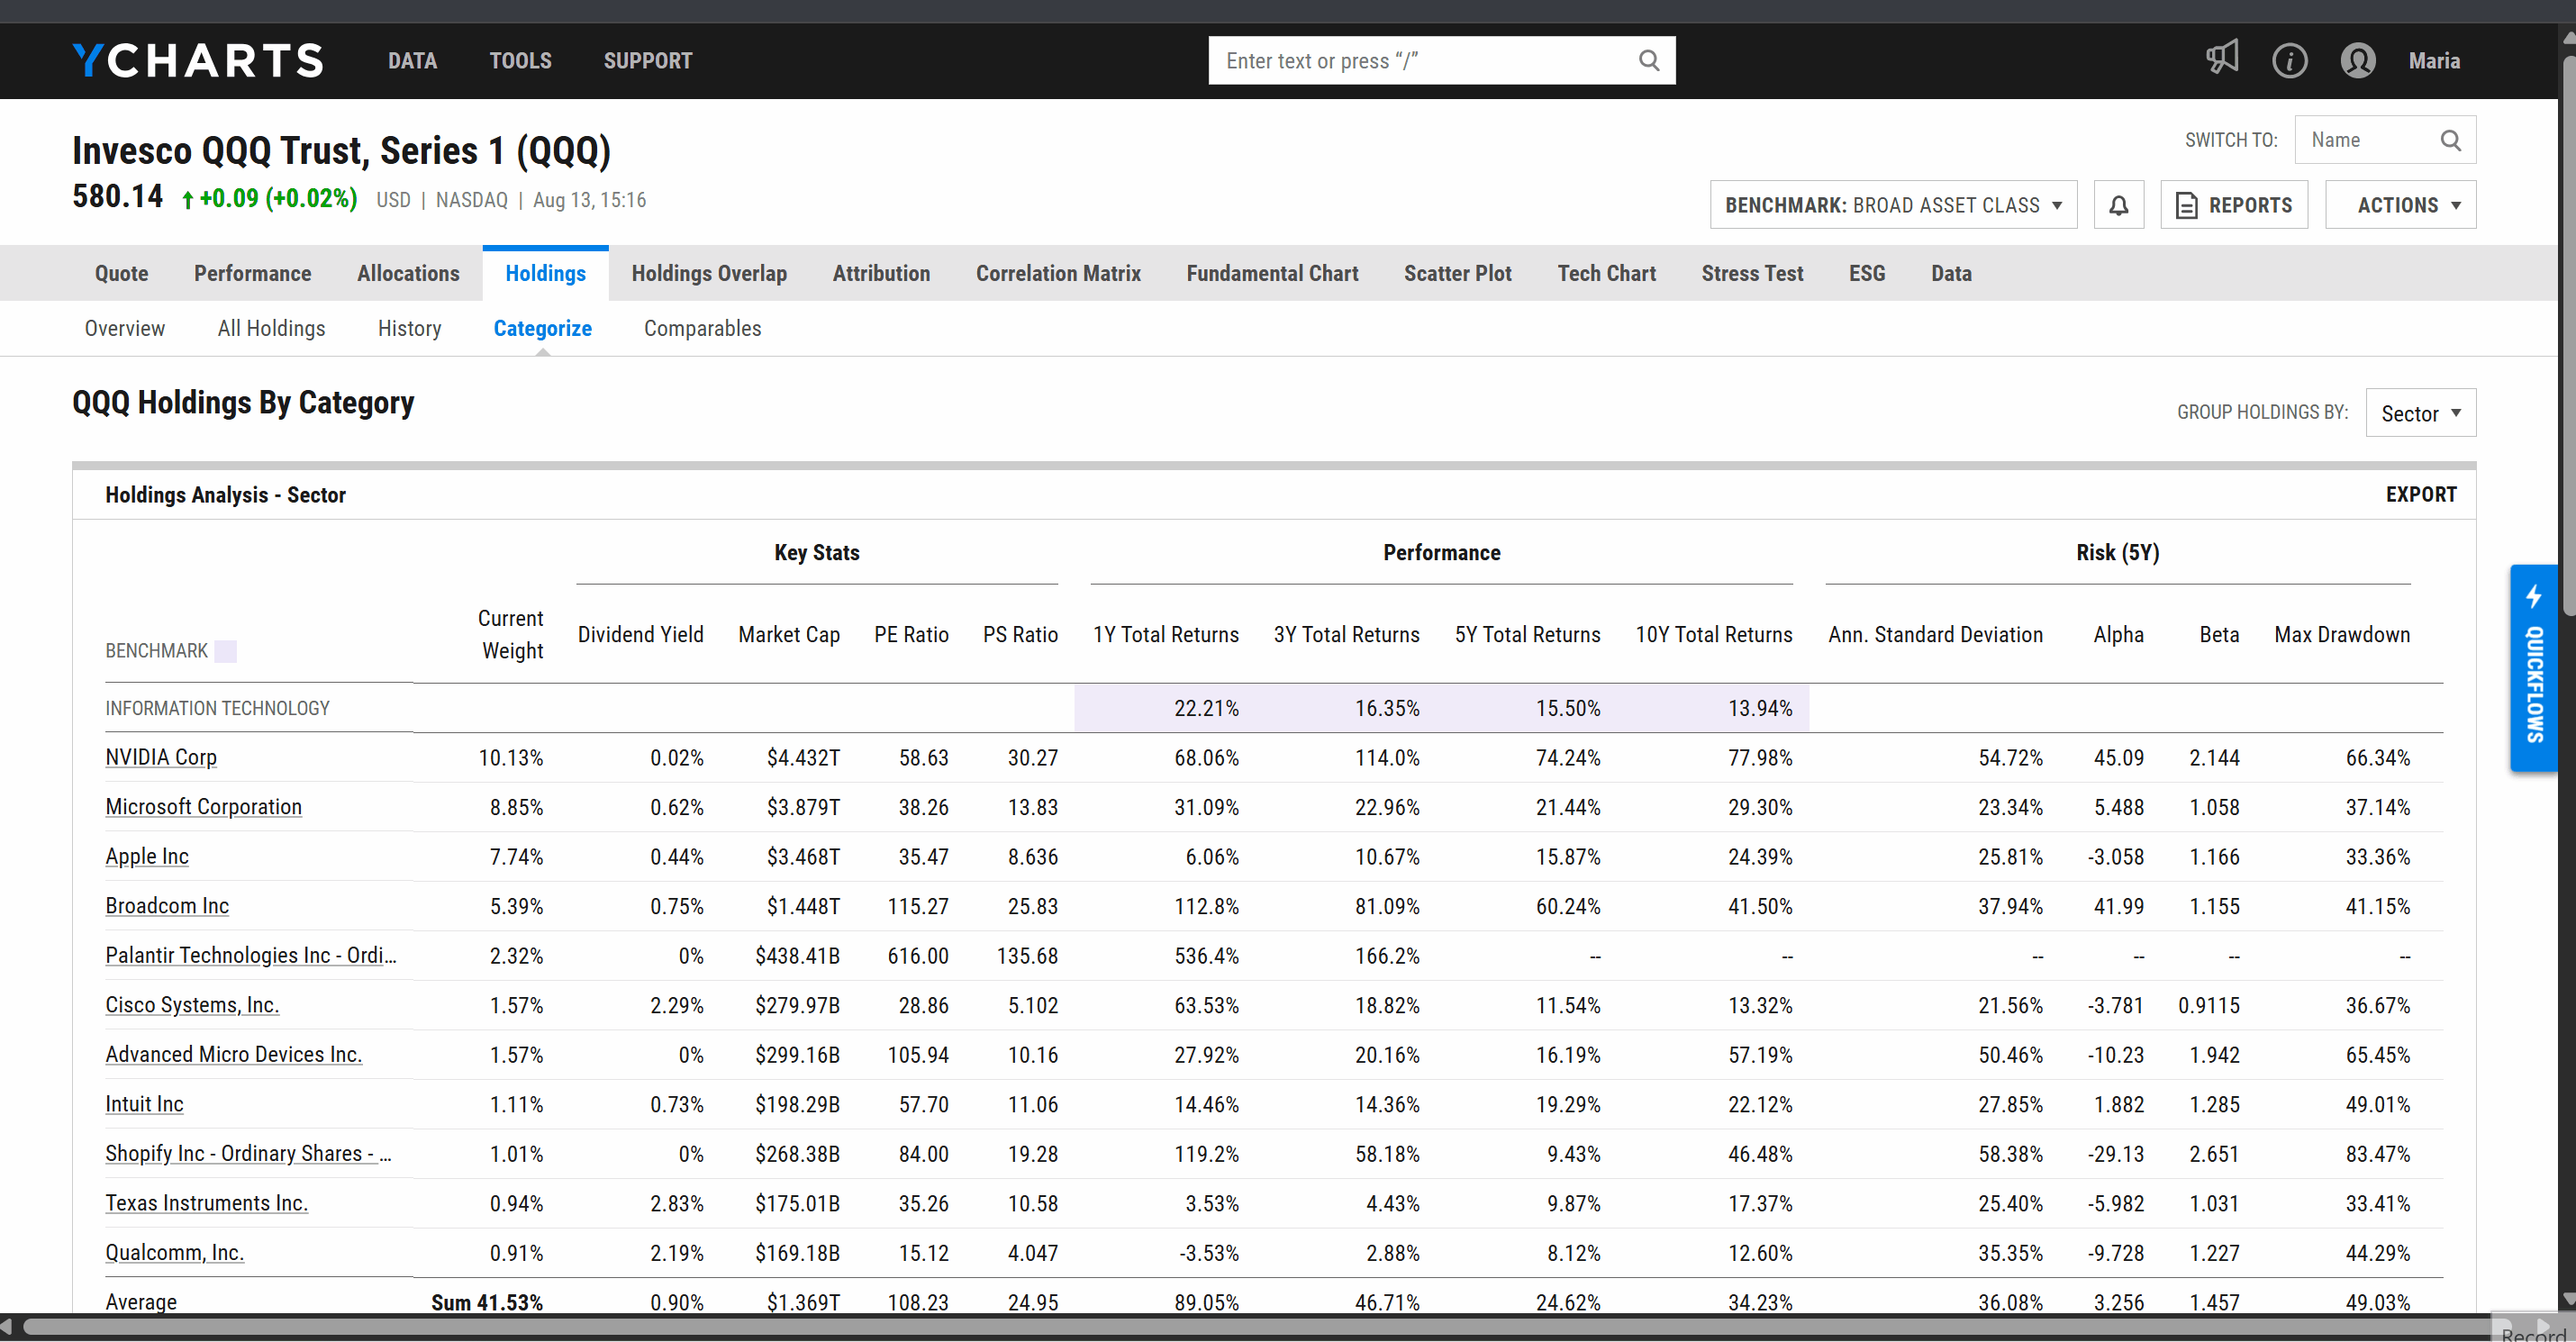Open the NVIDIA Corp link
Image resolution: width=2576 pixels, height=1342 pixels.
161,757
